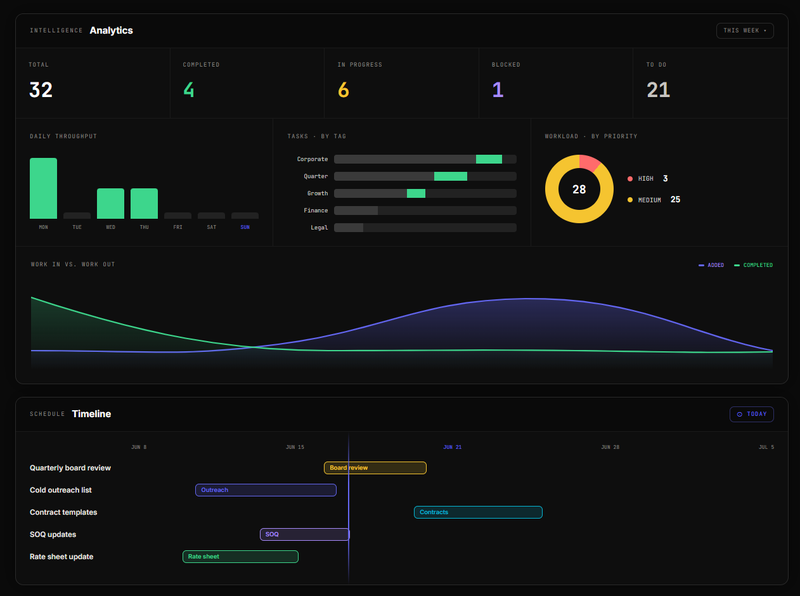Click the Contracts timeline bar
Screen dimensions: 800x596
click(x=478, y=512)
